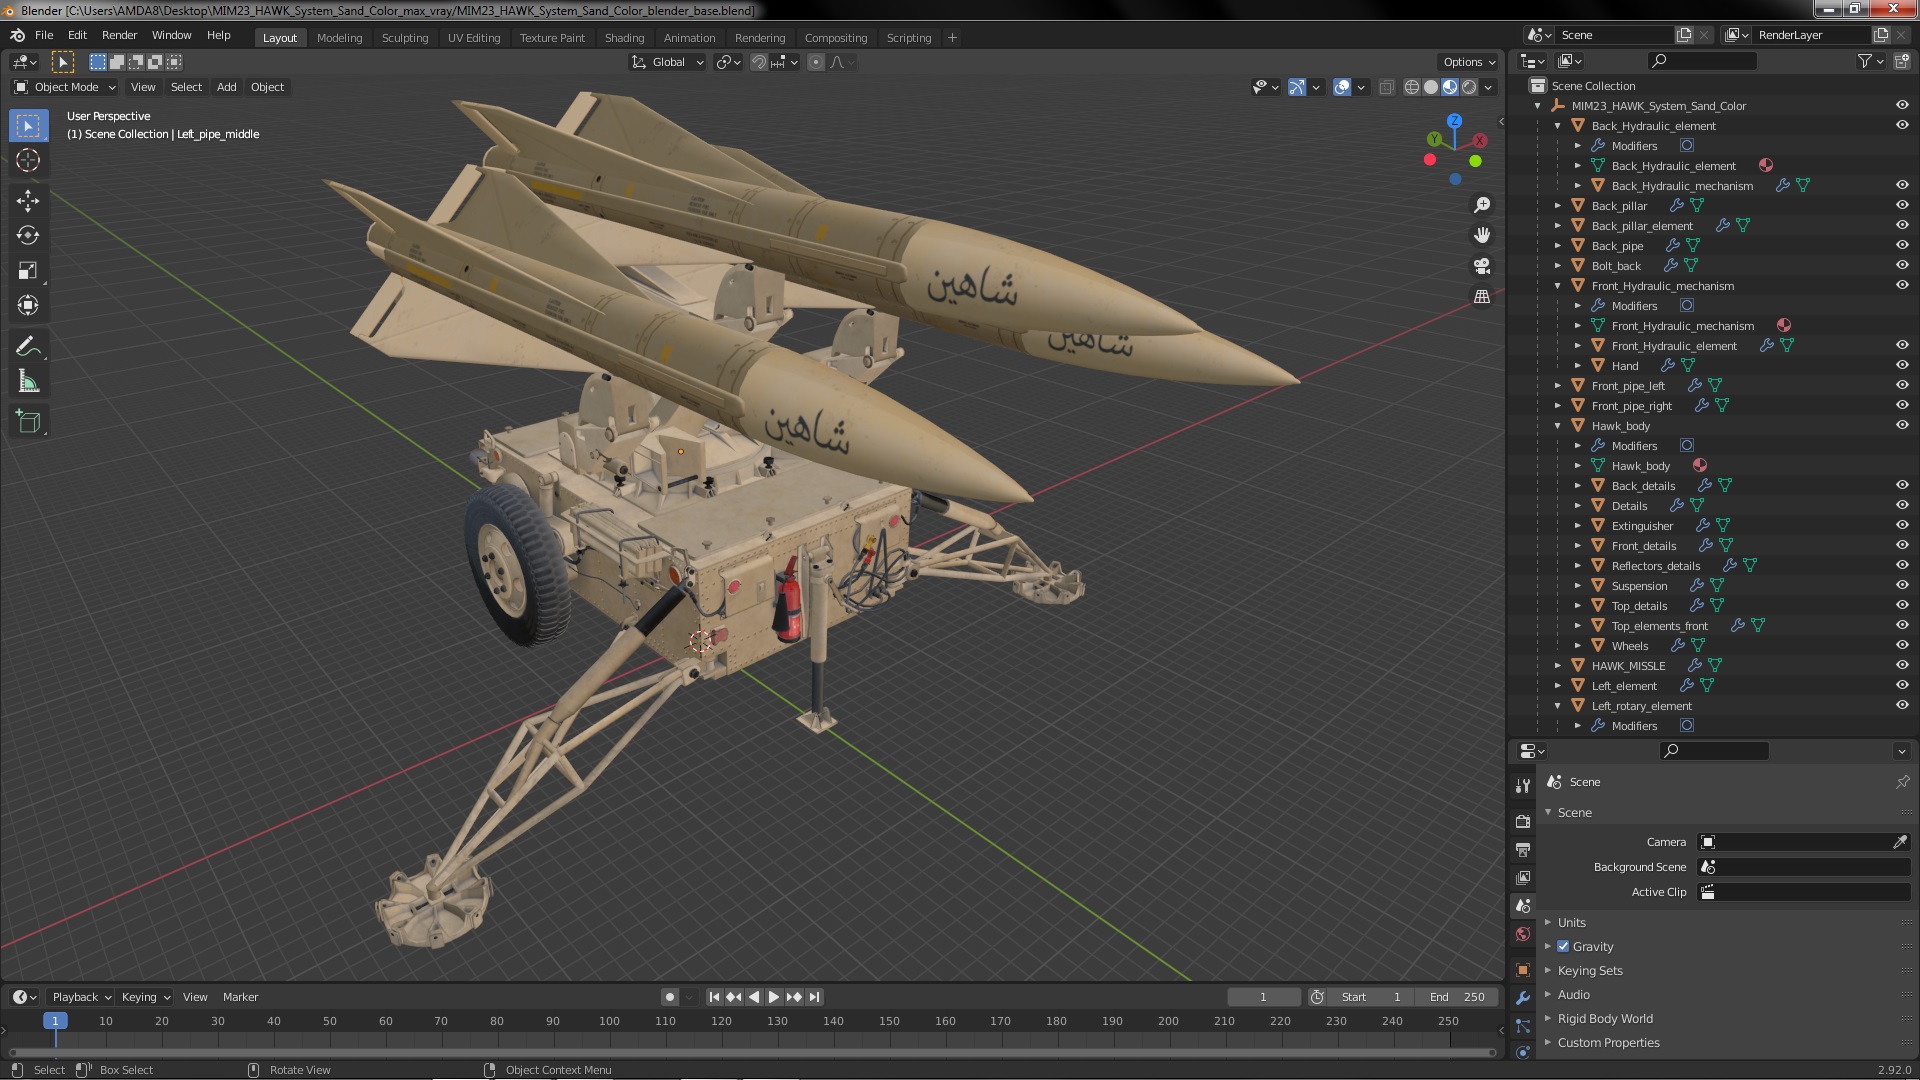Expand the Rigid Body World panel
Viewport: 1920px width, 1080px height.
pos(1604,1018)
